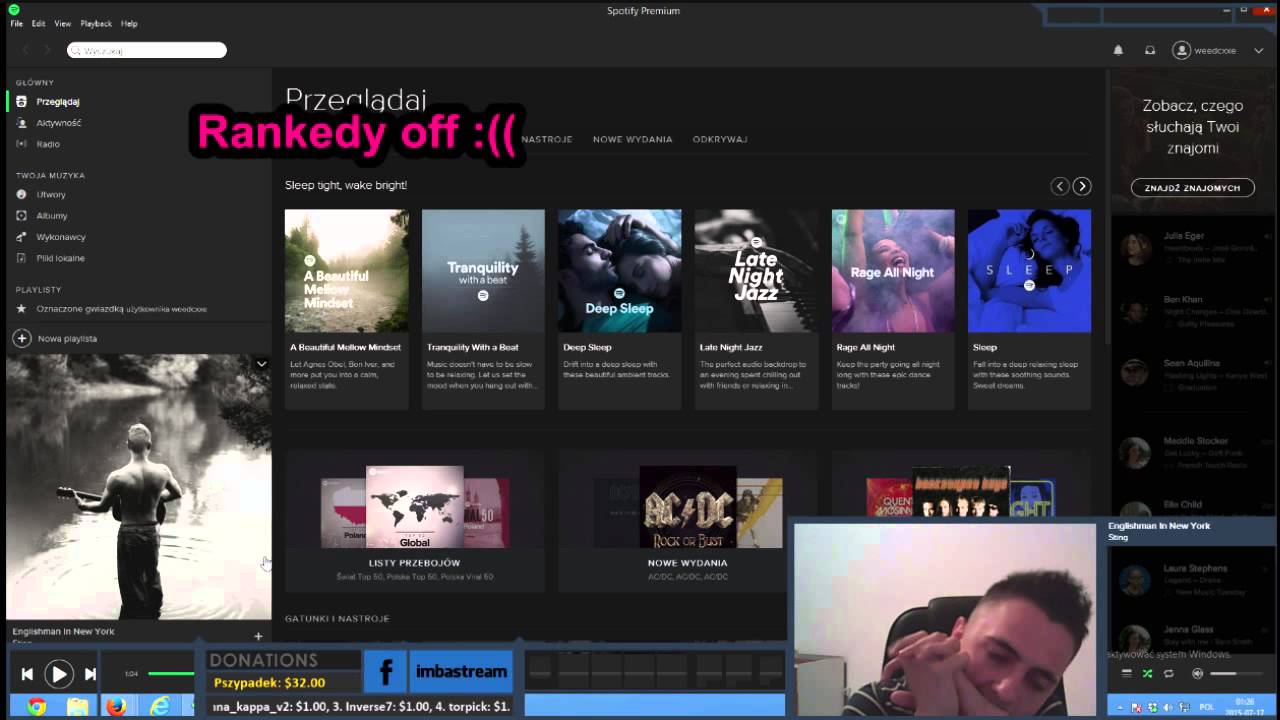Screen dimensions: 1280x720
Task: Switch to the Nowe wydania tab
Action: (633, 139)
